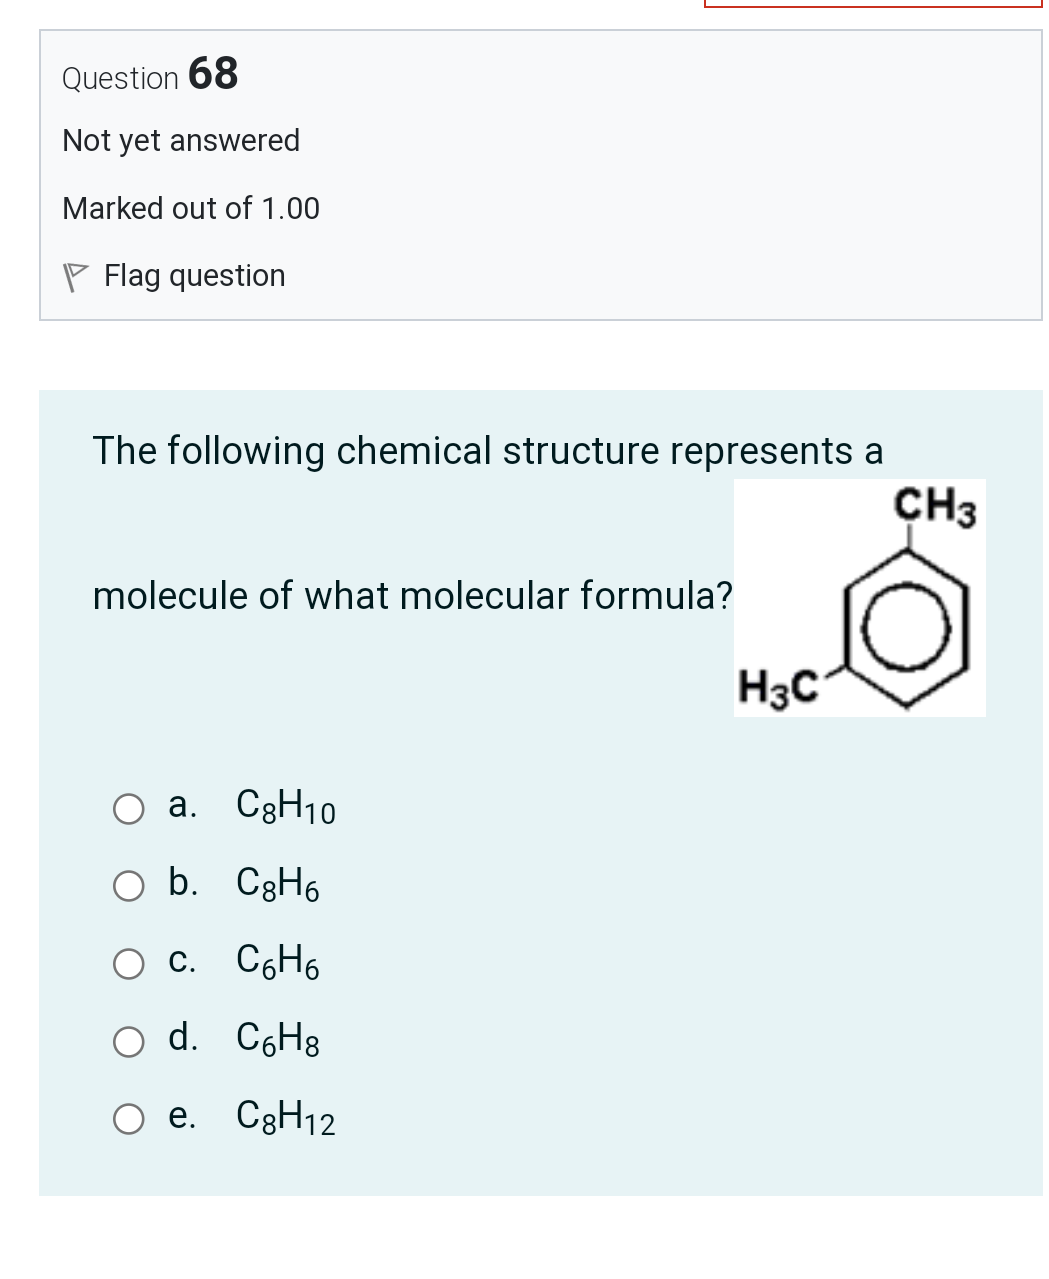The height and width of the screenshot is (1279, 1049).
Task: Click the Marked out of 1.00 text
Action: (x=191, y=208)
